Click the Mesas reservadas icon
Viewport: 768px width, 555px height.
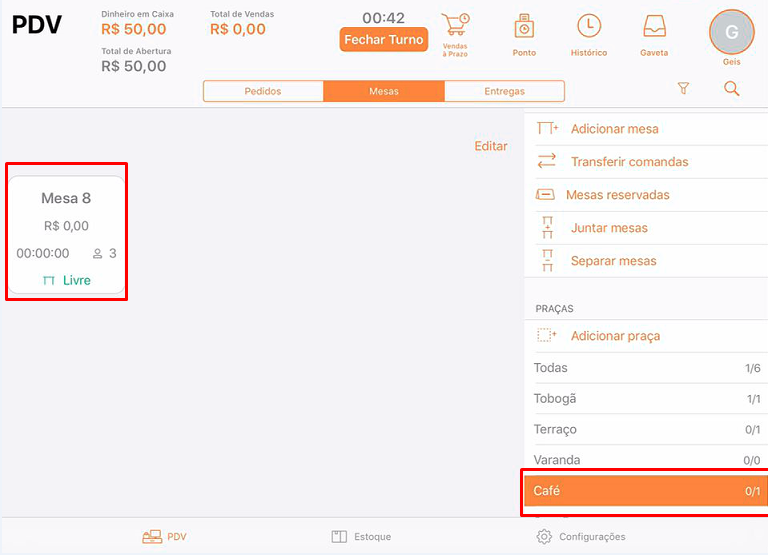coord(545,194)
